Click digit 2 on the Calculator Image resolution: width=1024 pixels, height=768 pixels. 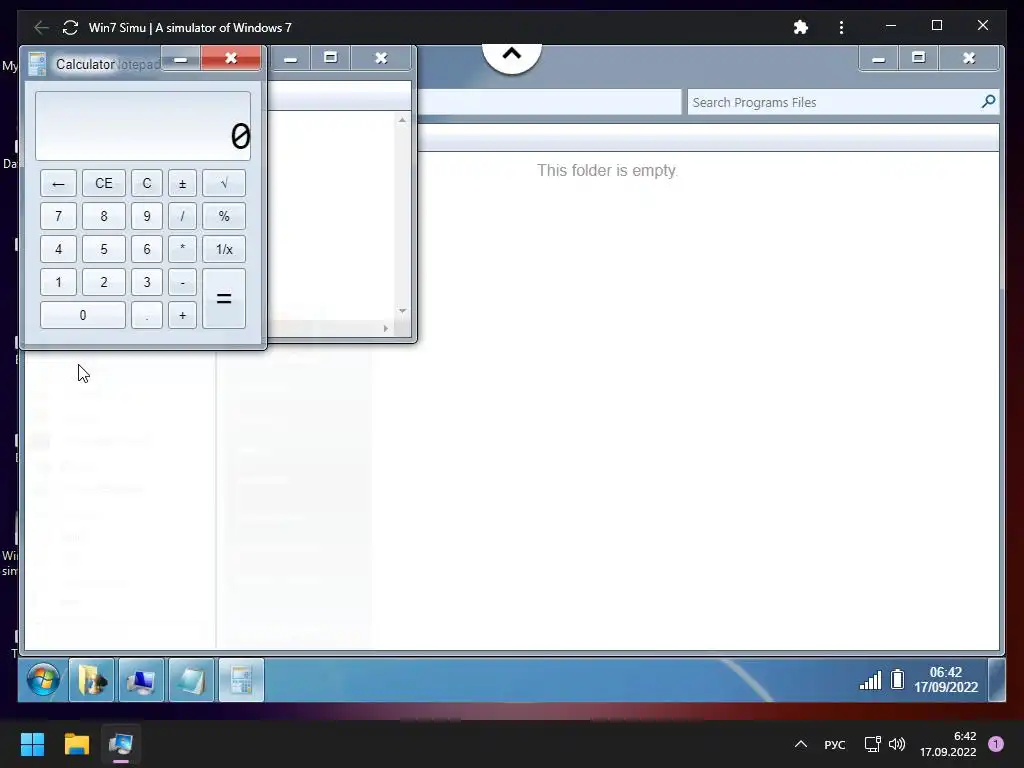(x=104, y=282)
